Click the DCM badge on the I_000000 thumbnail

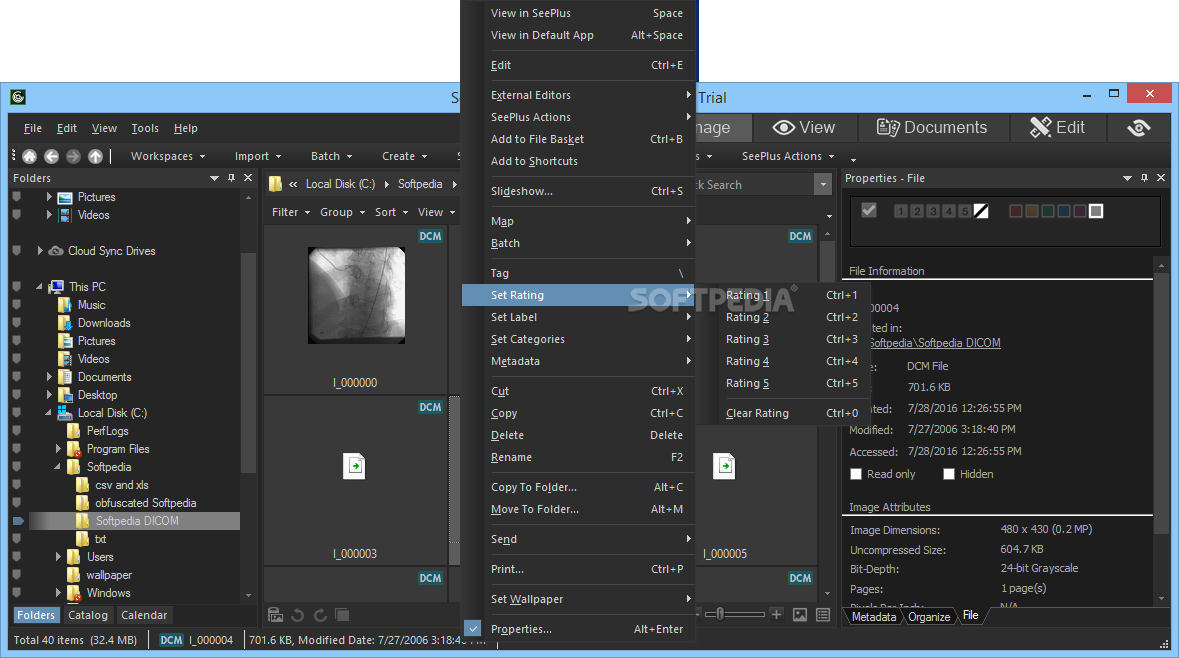tap(430, 236)
